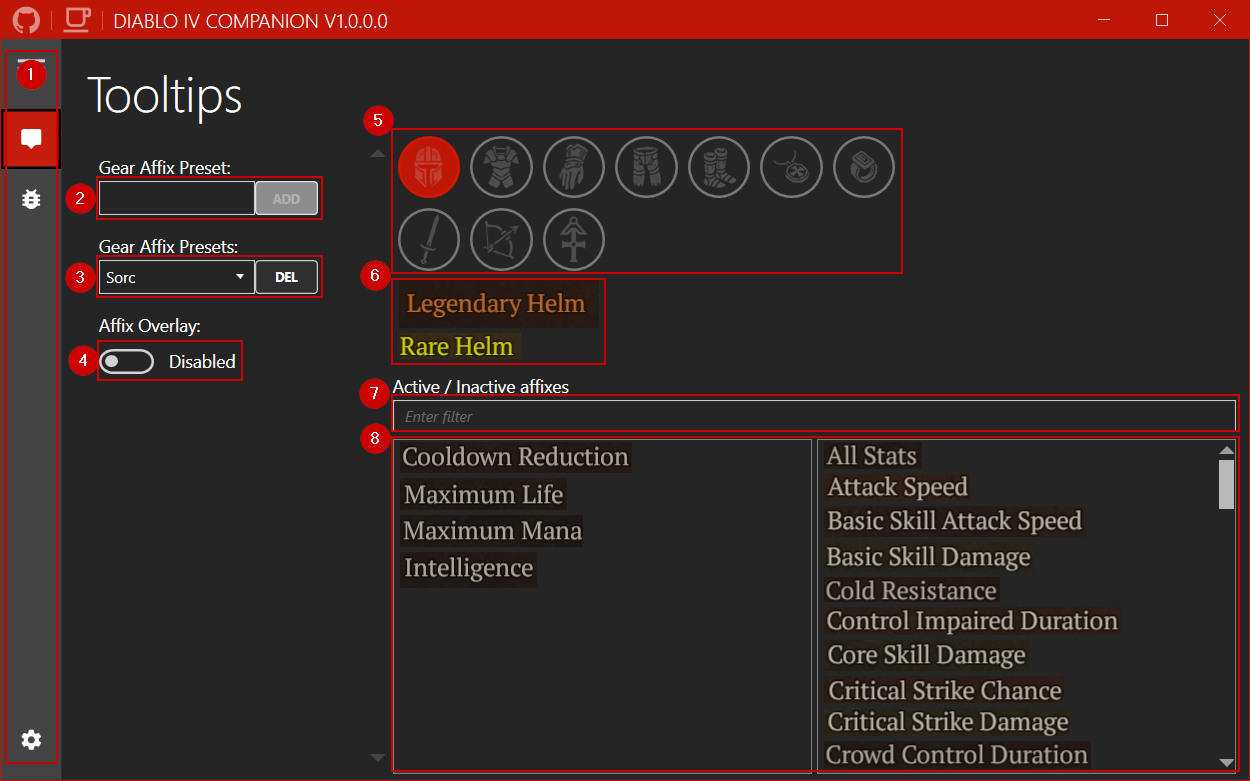Open the Tooltips page sidebar icon
Screen dimensions: 1250x781
click(31, 139)
